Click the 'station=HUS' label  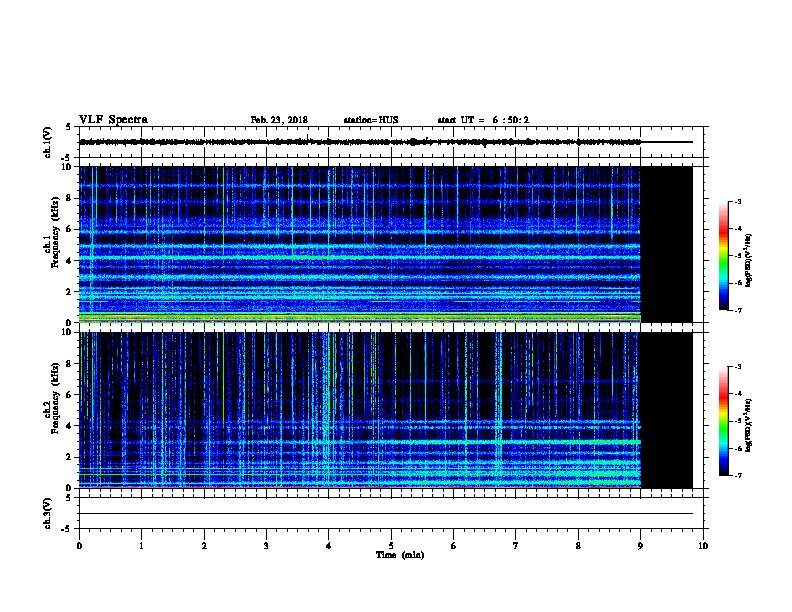[371, 120]
